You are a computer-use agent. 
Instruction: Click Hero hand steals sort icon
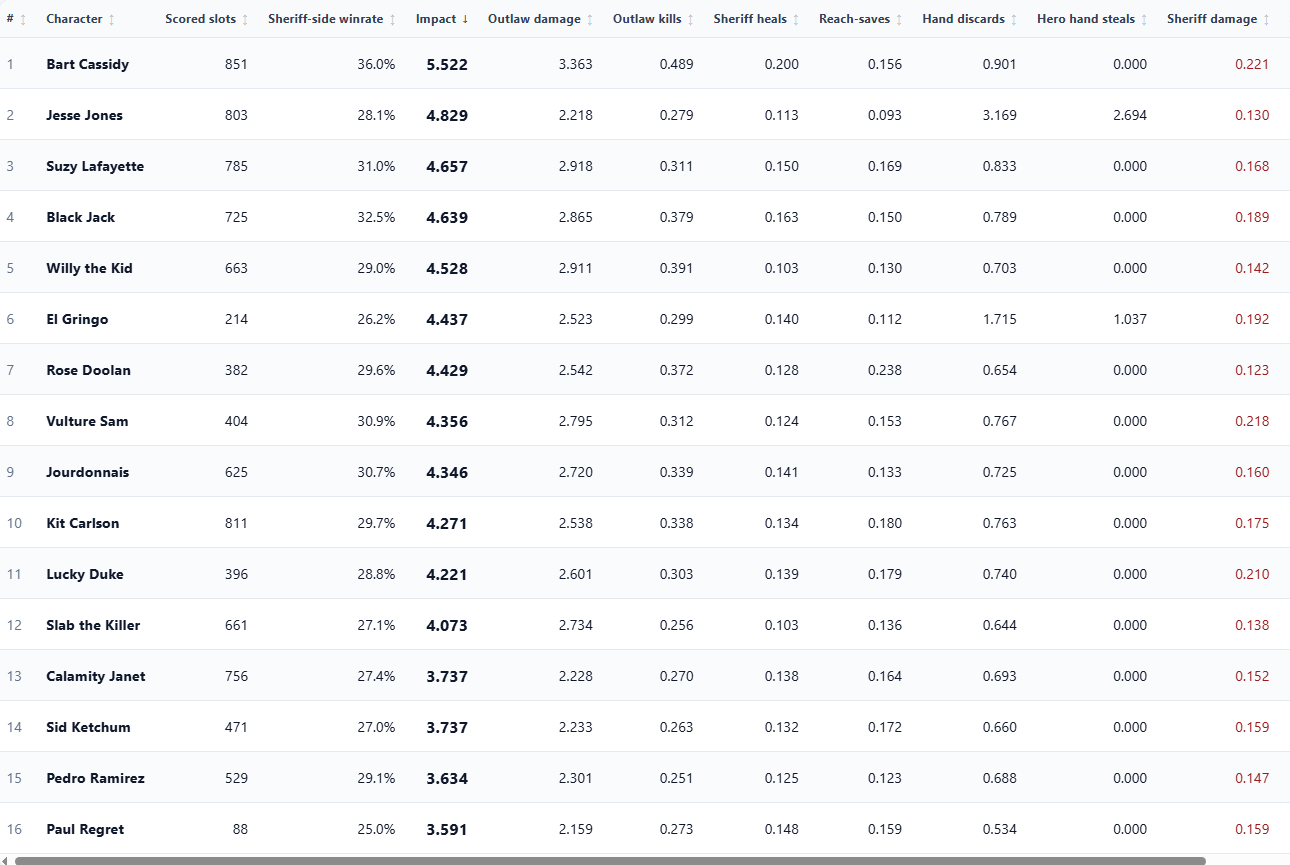[1144, 20]
